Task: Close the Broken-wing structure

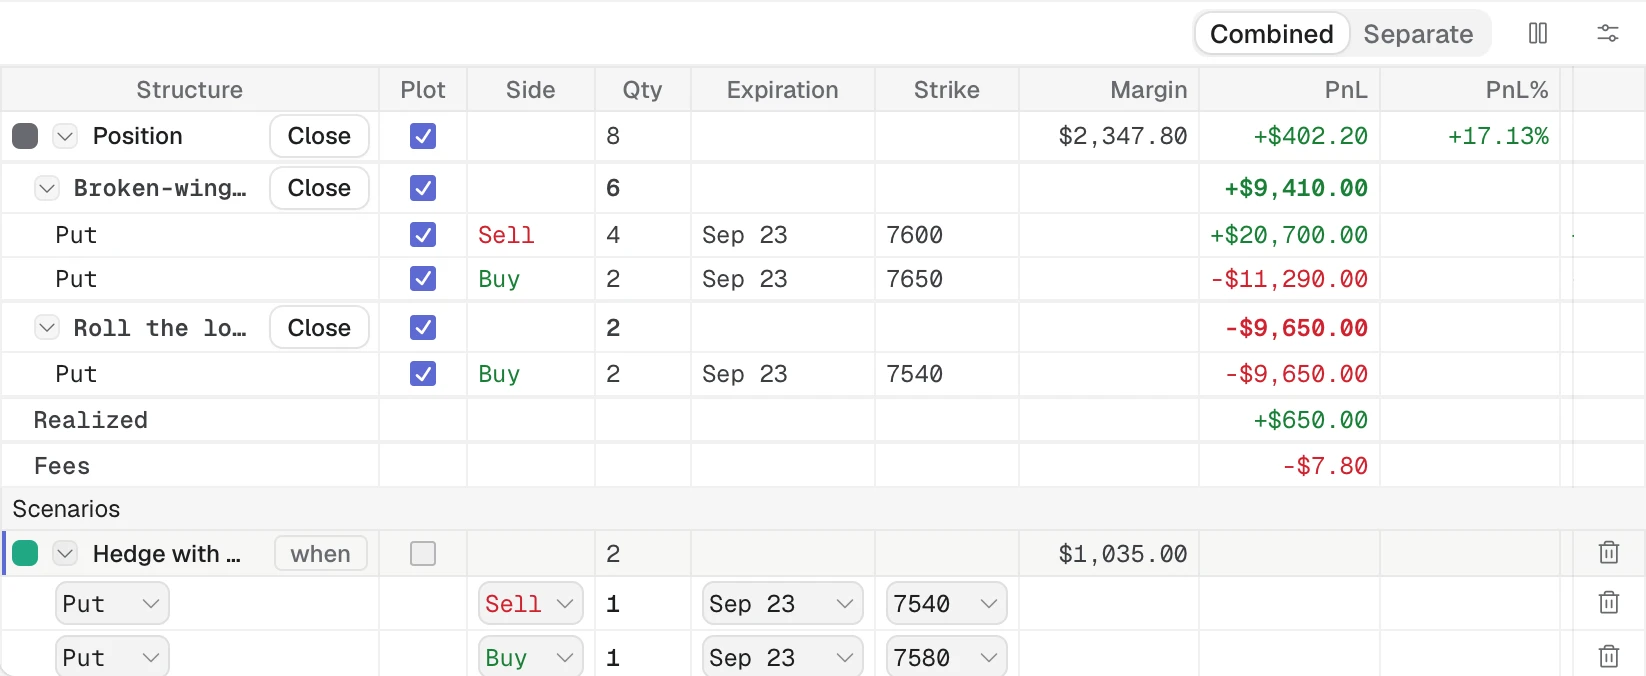Action: pos(319,188)
